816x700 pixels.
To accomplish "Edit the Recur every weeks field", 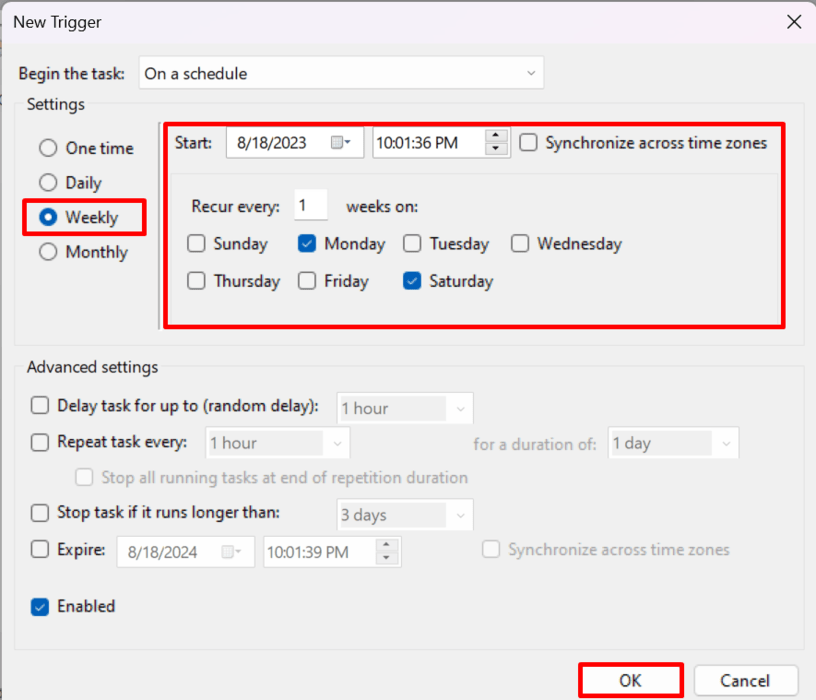I will 310,205.
